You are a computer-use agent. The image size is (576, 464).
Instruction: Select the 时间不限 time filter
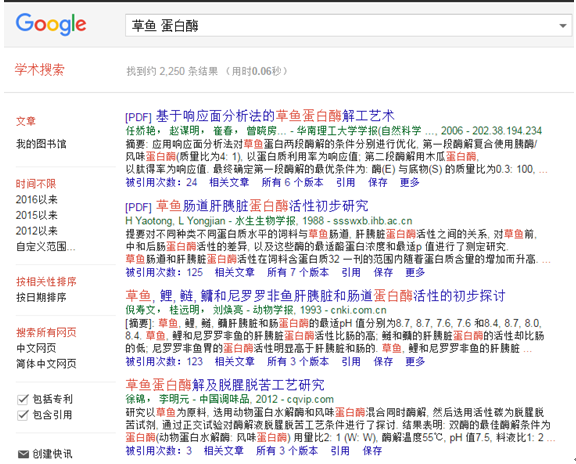click(x=36, y=183)
